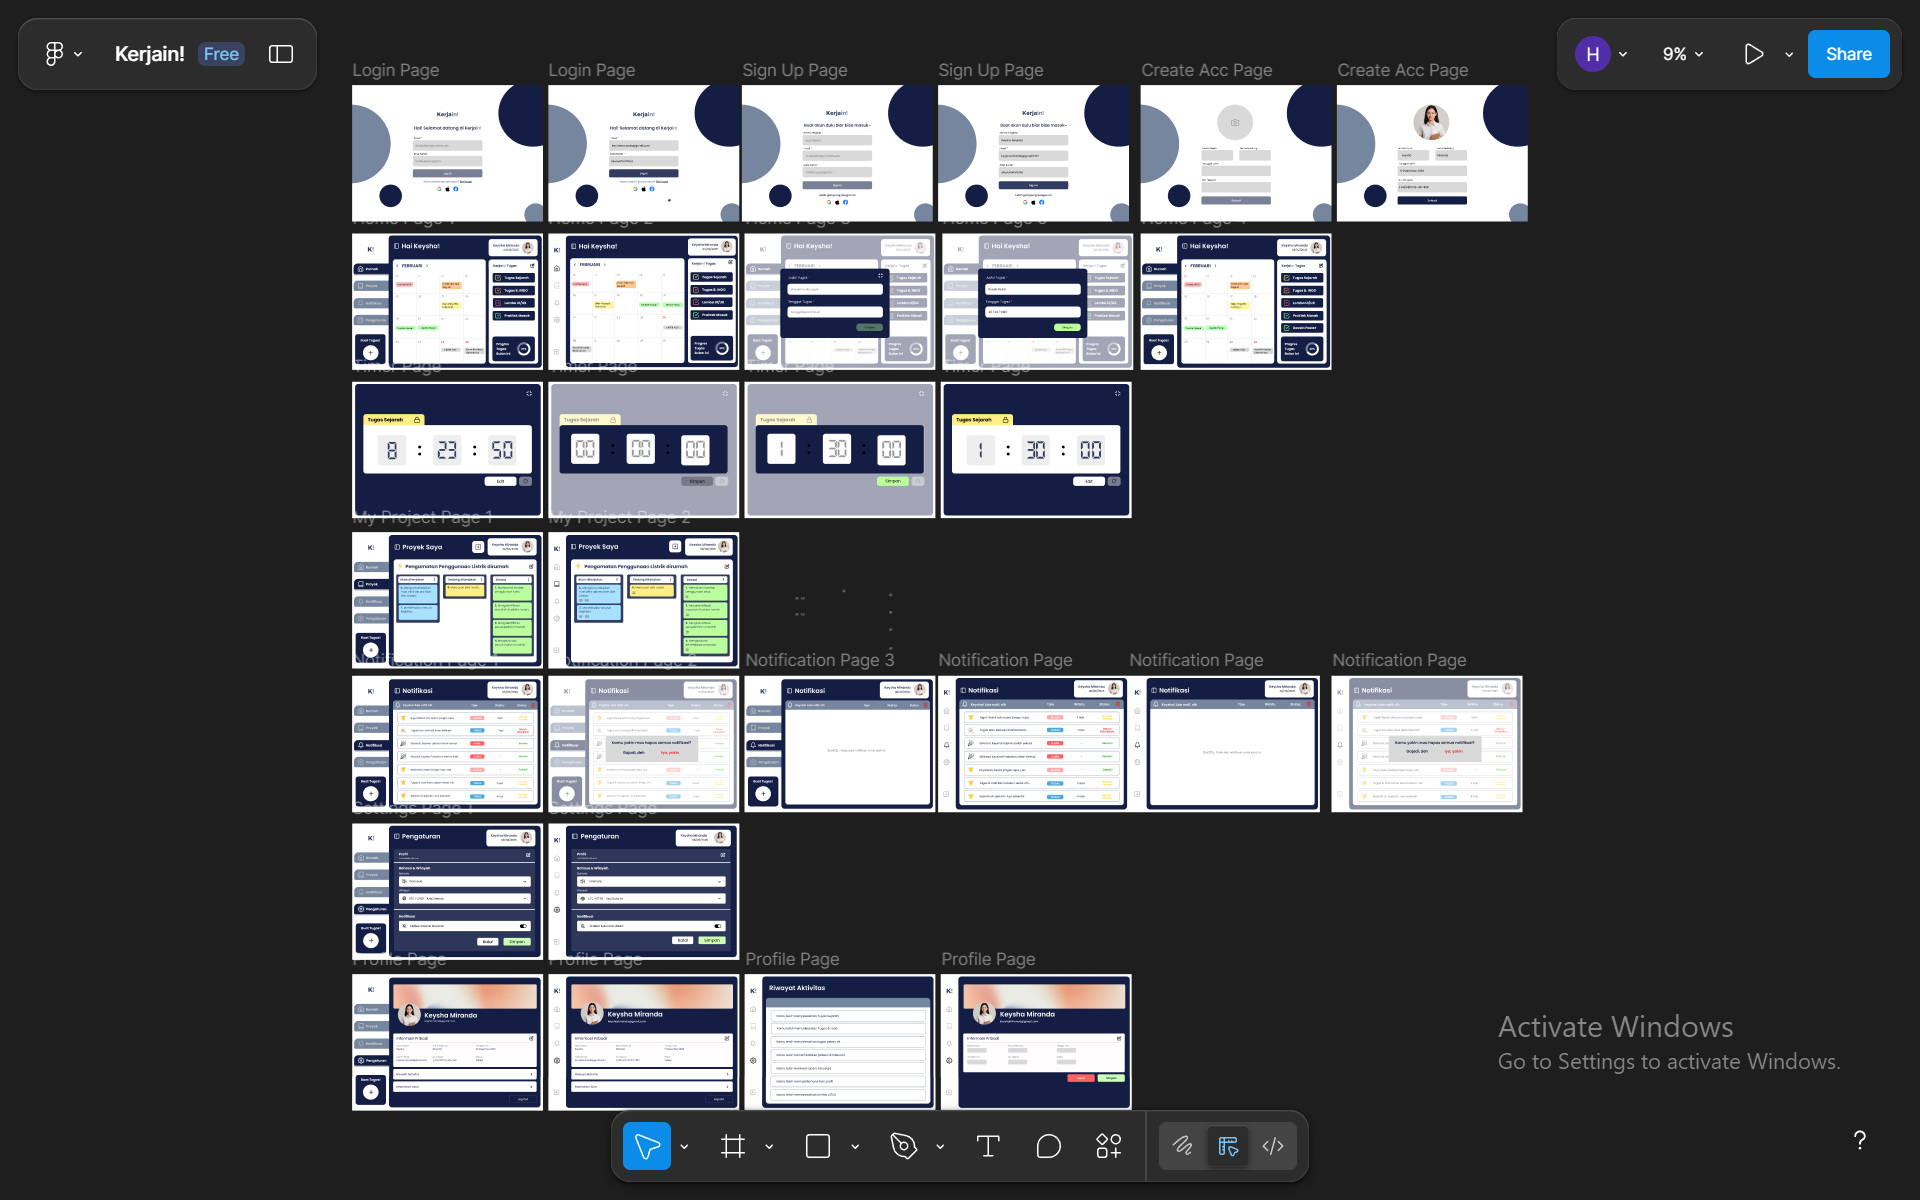The height and width of the screenshot is (1200, 1920).
Task: Toggle the sidebar panel visibility
Action: coord(281,54)
